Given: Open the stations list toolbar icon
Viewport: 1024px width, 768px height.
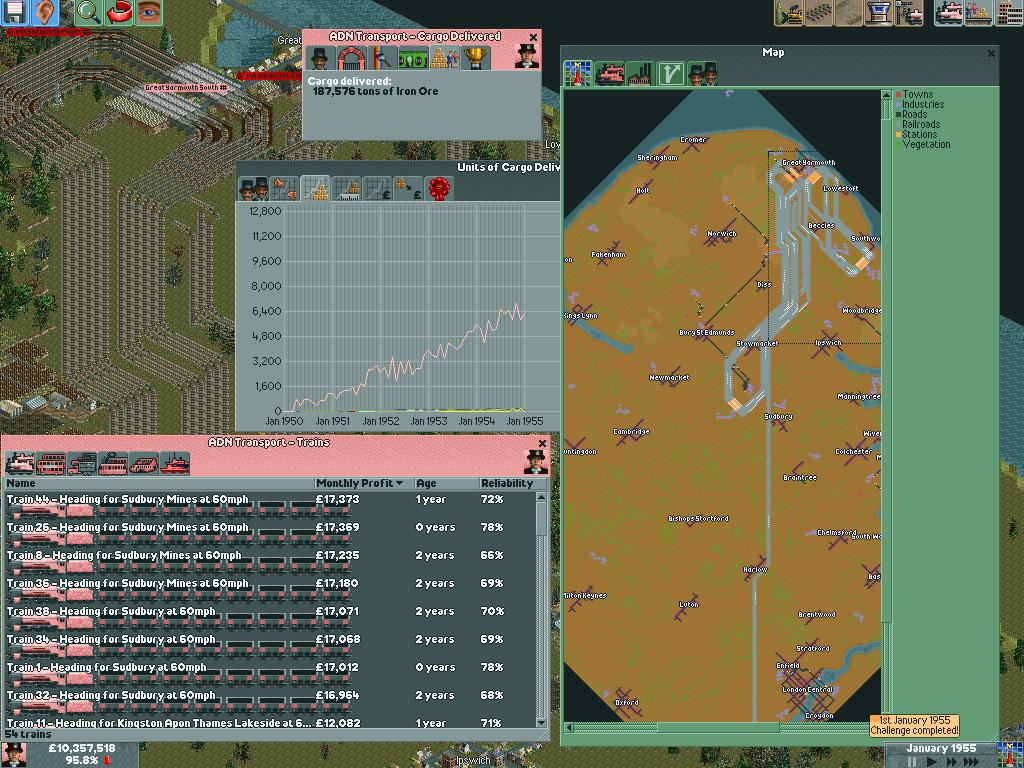Looking at the screenshot, I should (980, 12).
